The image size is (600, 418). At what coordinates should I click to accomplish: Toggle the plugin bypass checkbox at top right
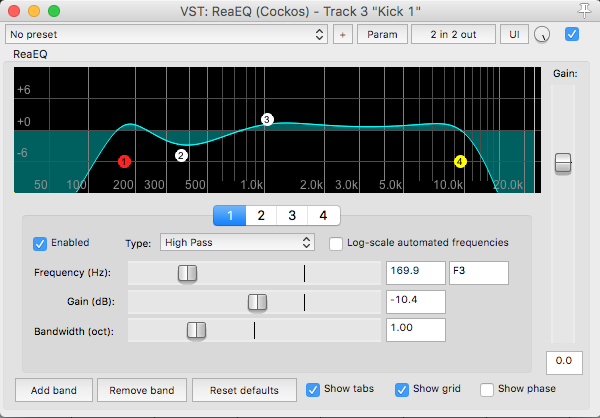[572, 34]
